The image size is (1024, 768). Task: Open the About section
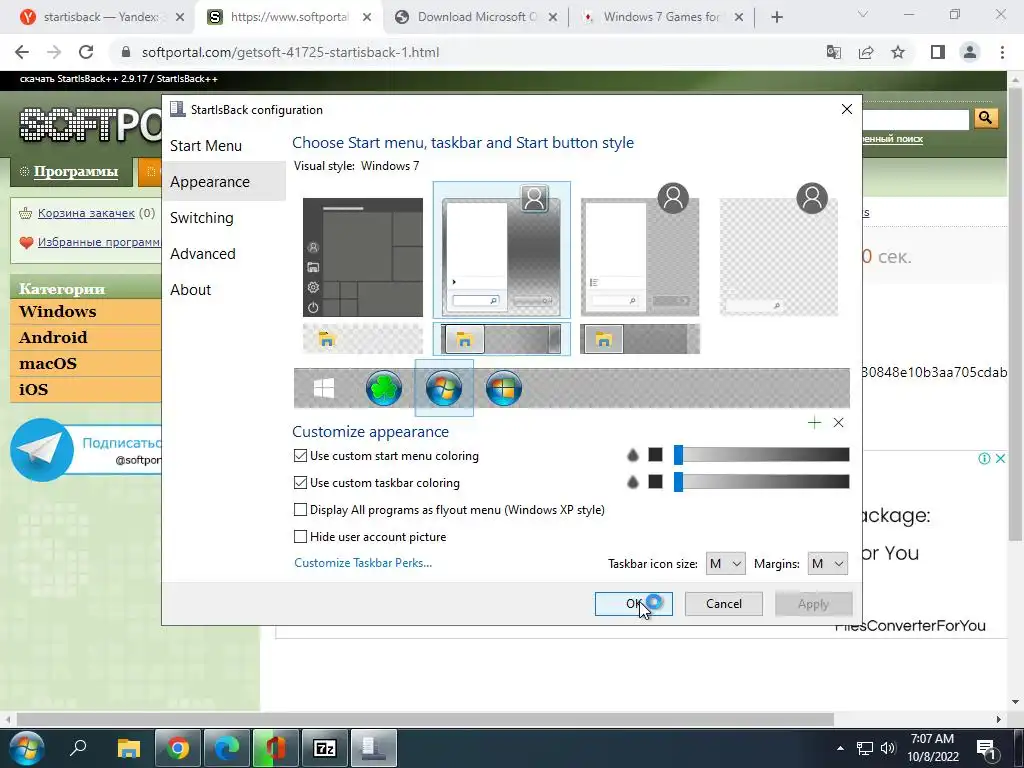coord(190,289)
